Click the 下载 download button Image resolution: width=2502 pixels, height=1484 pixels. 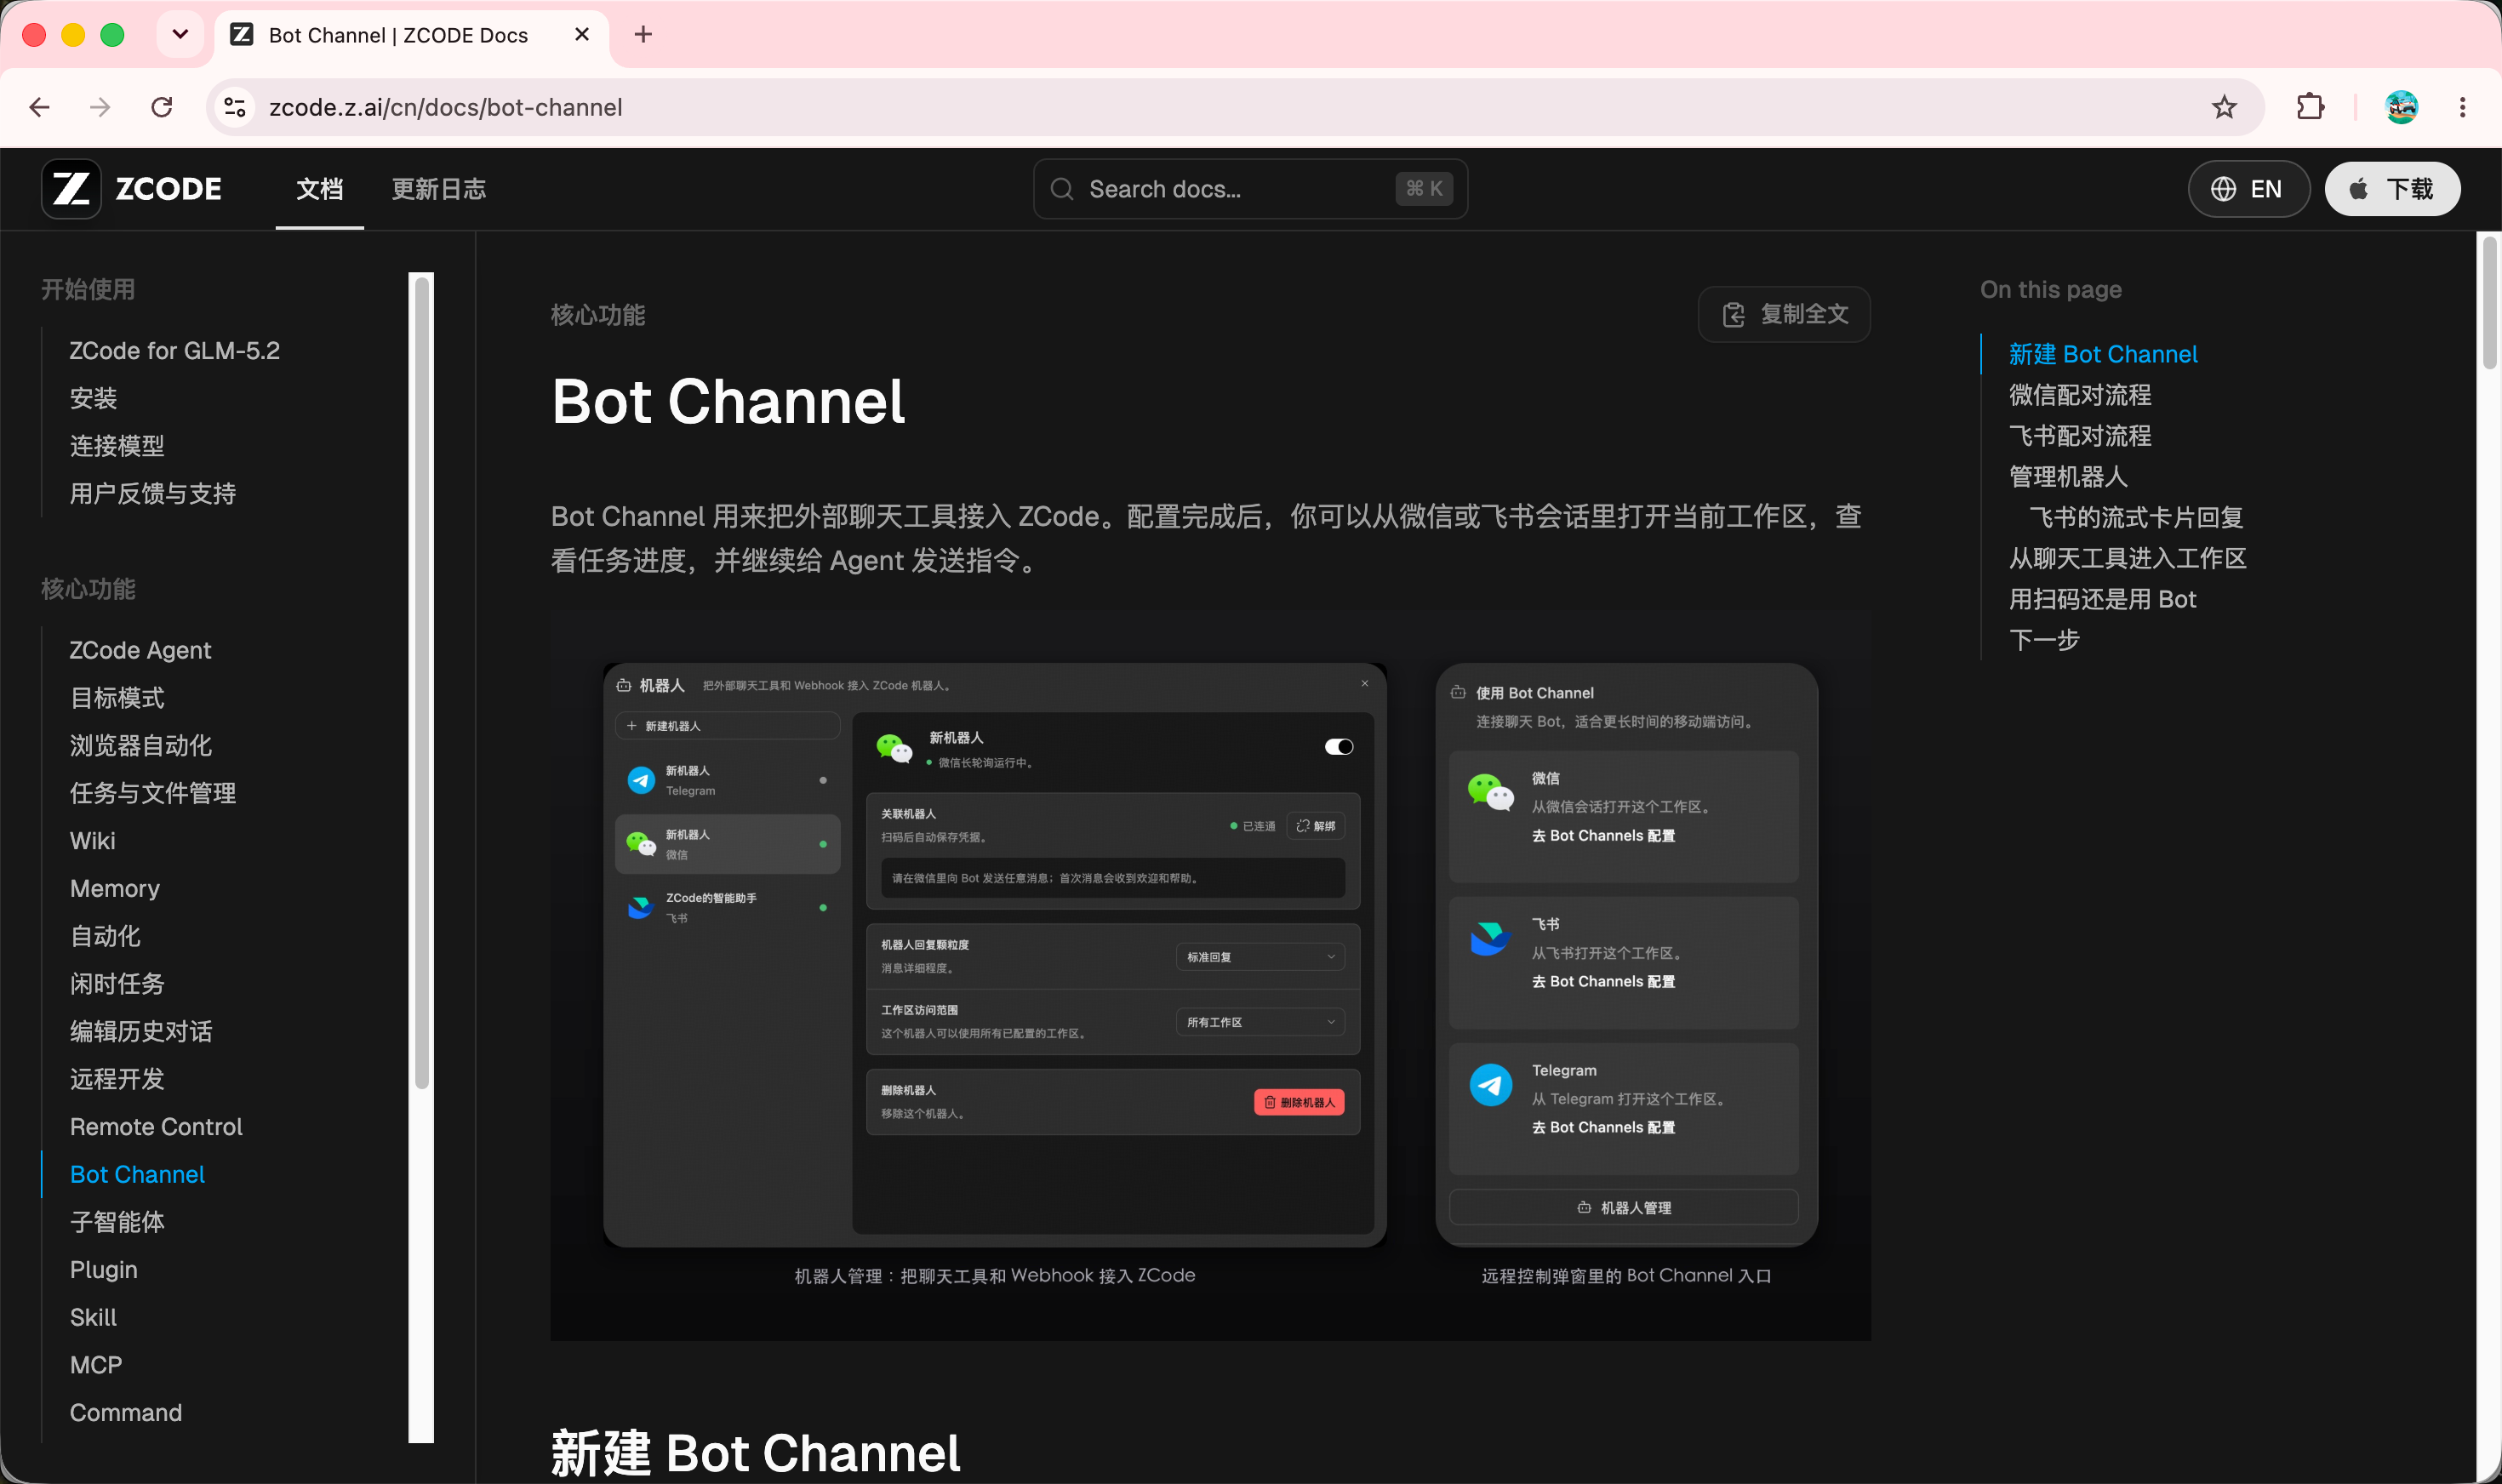point(2392,189)
